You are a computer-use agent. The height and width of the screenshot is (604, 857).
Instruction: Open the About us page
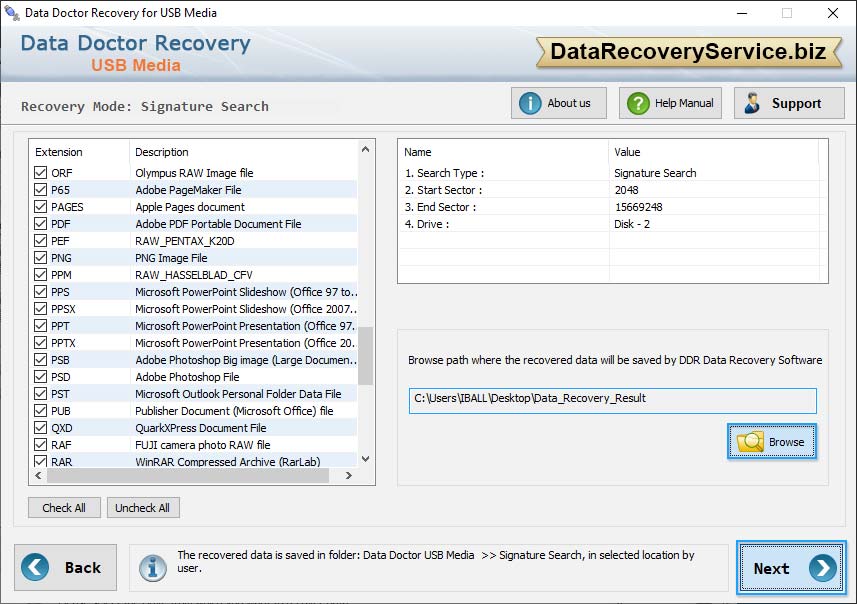(x=559, y=103)
